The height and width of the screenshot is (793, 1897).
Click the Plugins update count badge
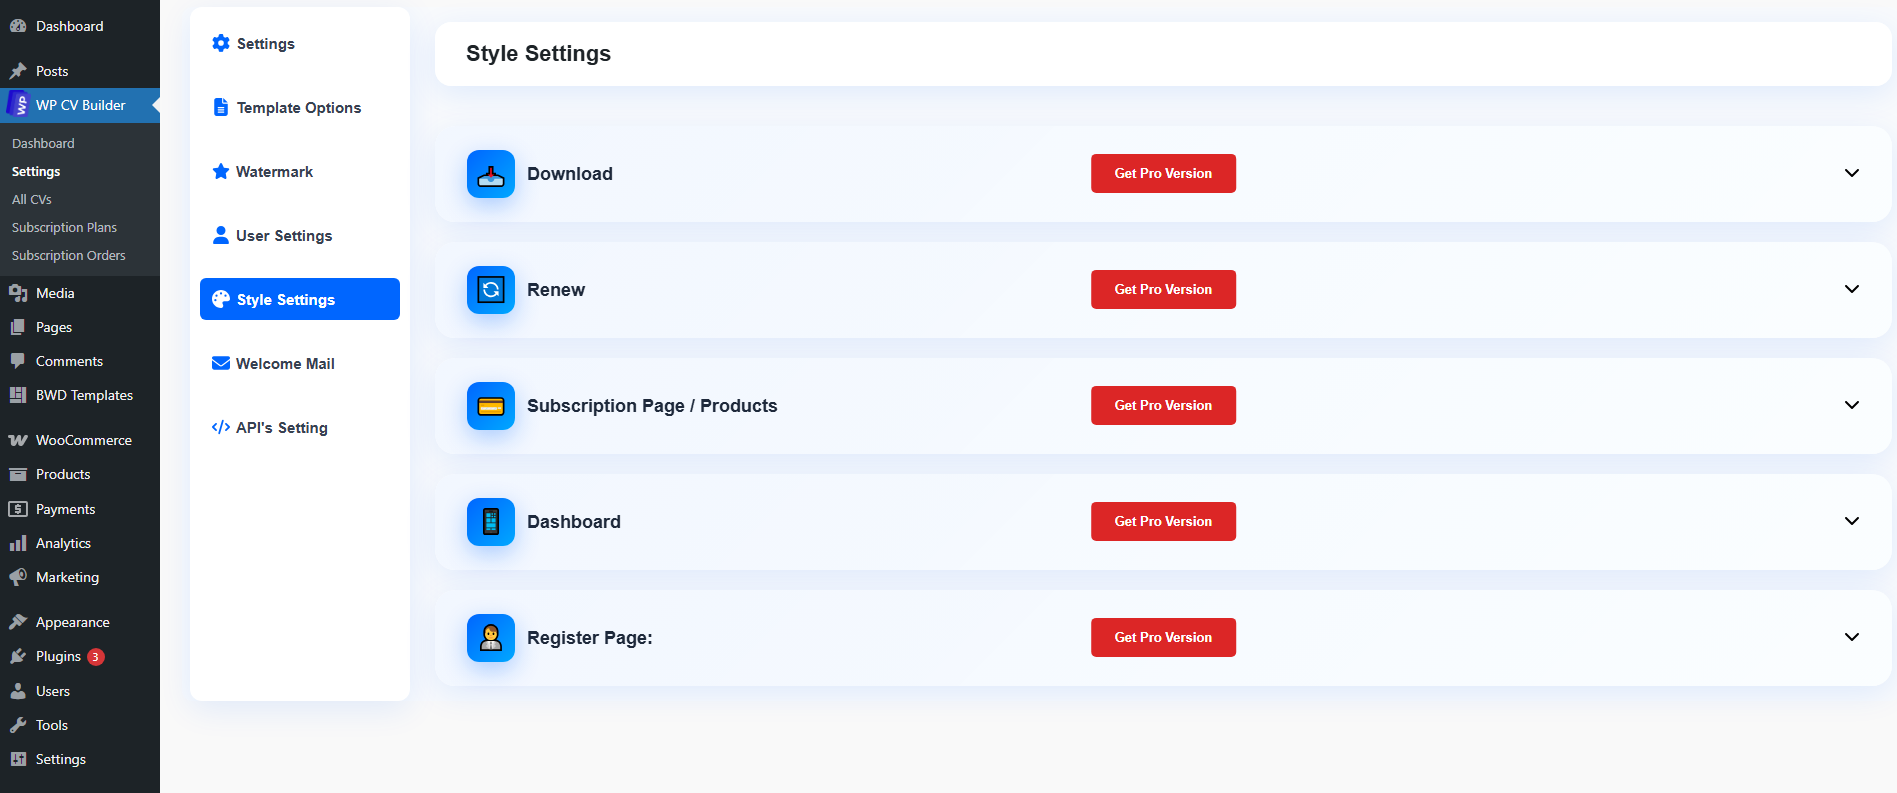[x=96, y=657]
